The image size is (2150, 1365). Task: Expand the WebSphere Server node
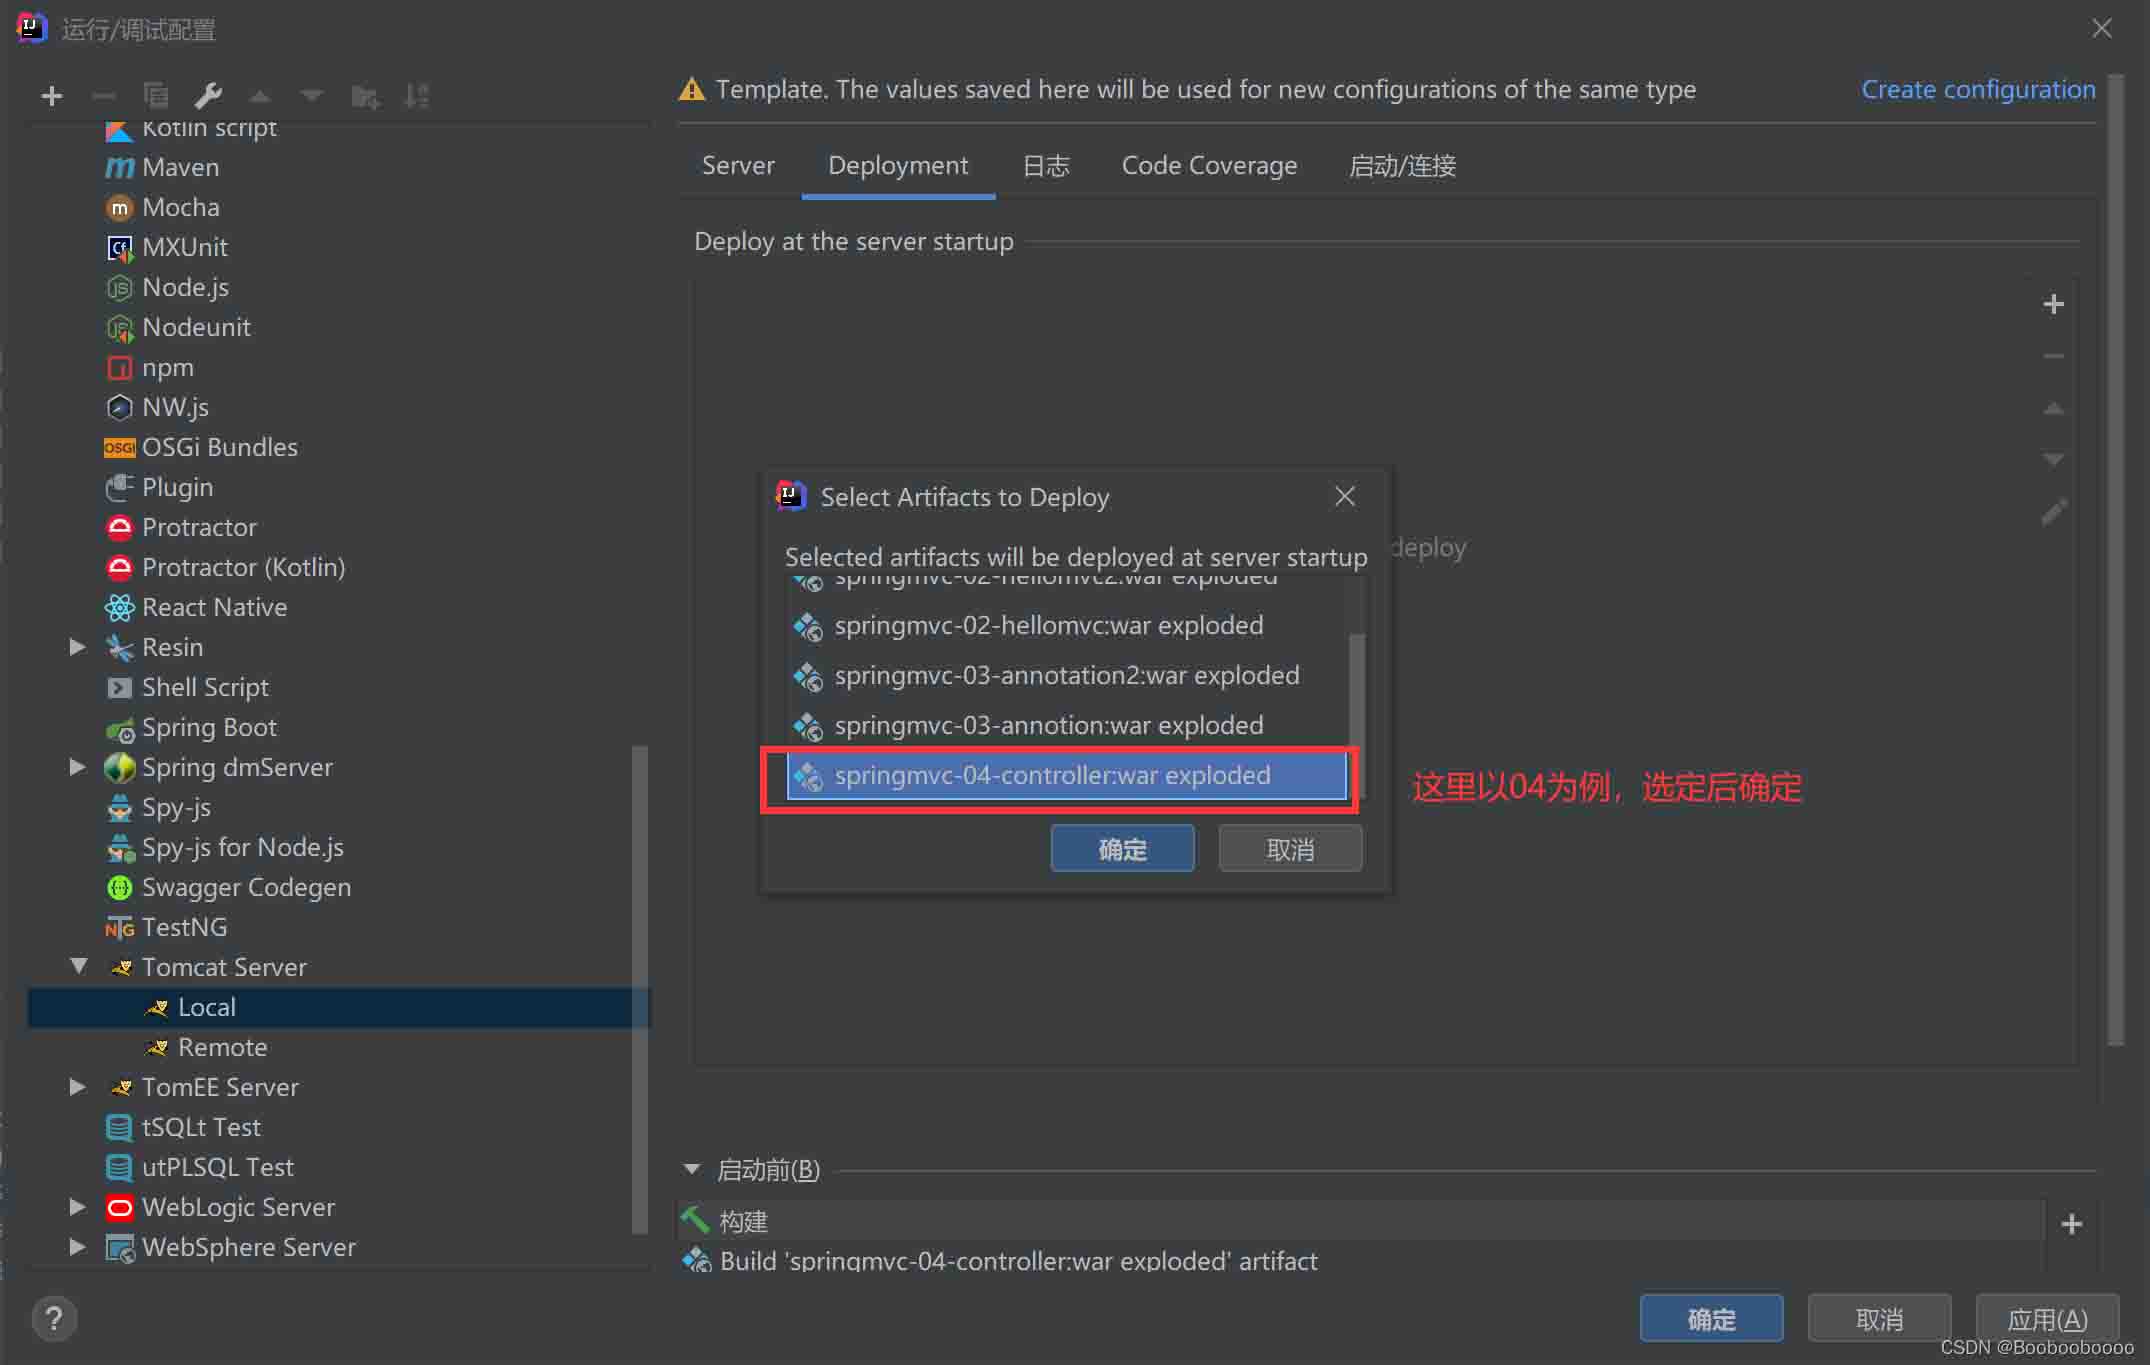tap(77, 1247)
